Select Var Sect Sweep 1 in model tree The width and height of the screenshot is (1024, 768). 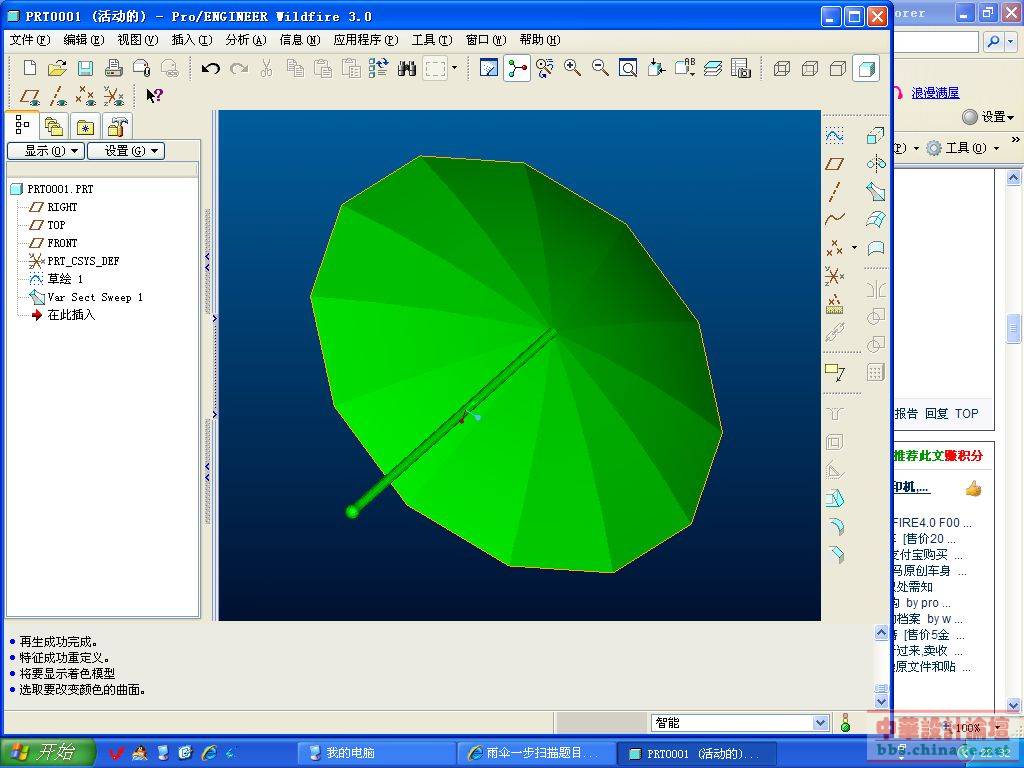[x=95, y=297]
